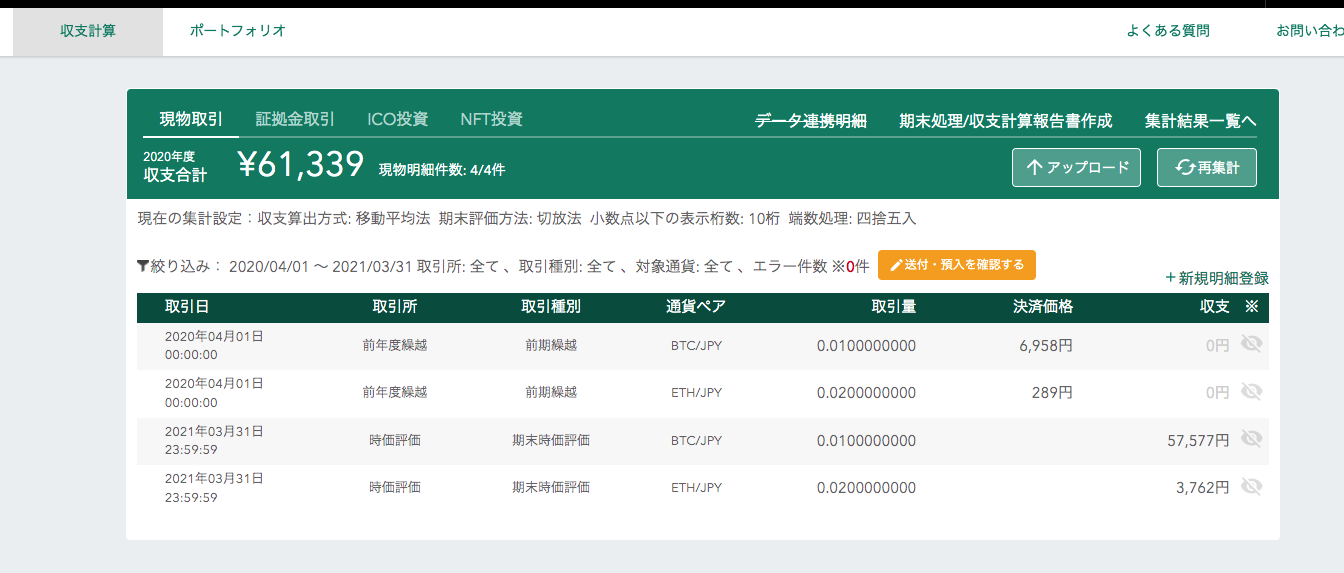Click 期末時価評価 in BTC/JPY row
1344x573 pixels.
pyautogui.click(x=551, y=440)
